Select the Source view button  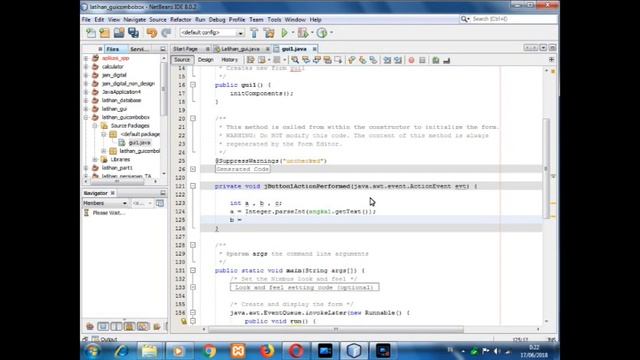(182, 60)
